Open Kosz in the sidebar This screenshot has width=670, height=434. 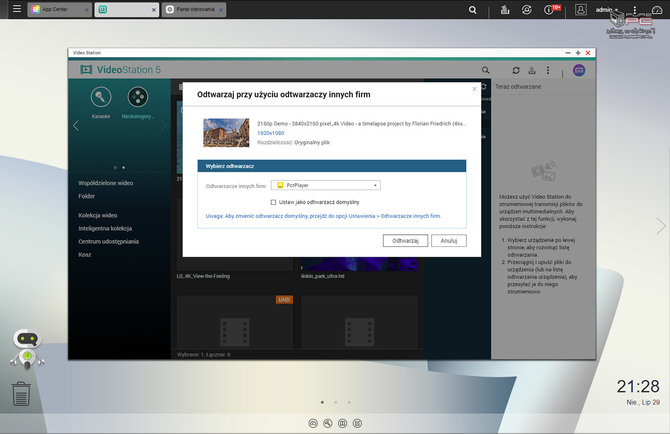85,255
